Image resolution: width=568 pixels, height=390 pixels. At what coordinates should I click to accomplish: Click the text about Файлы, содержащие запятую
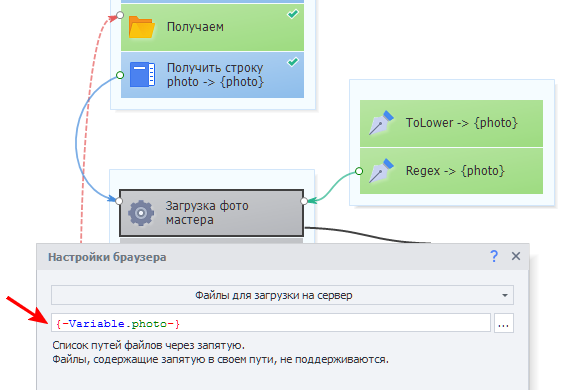[x=220, y=359]
